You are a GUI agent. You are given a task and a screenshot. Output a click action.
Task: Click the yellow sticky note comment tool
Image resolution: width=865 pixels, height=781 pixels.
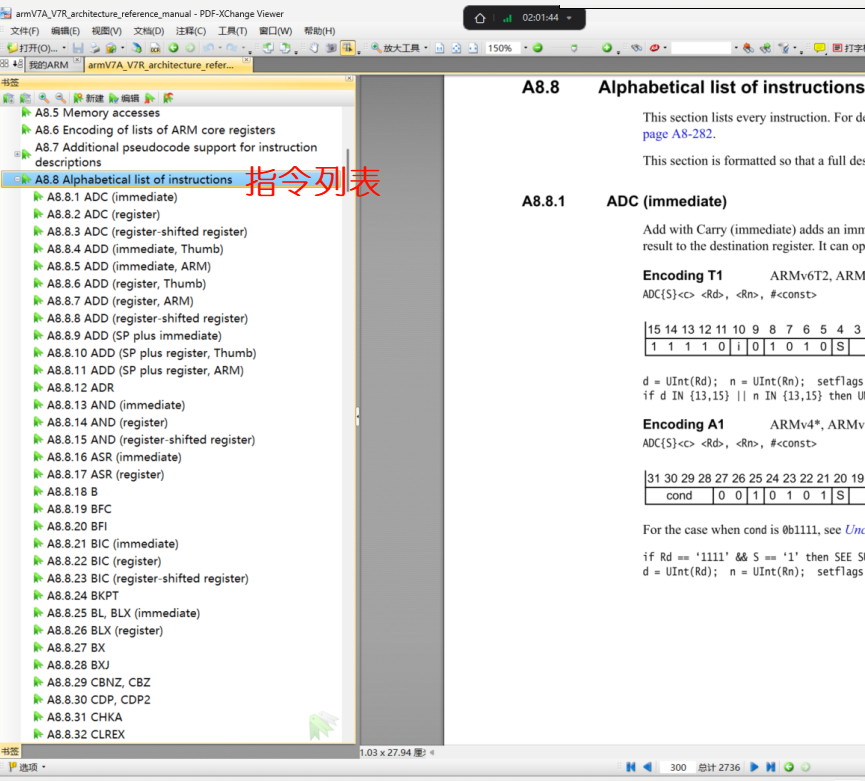pyautogui.click(x=819, y=48)
